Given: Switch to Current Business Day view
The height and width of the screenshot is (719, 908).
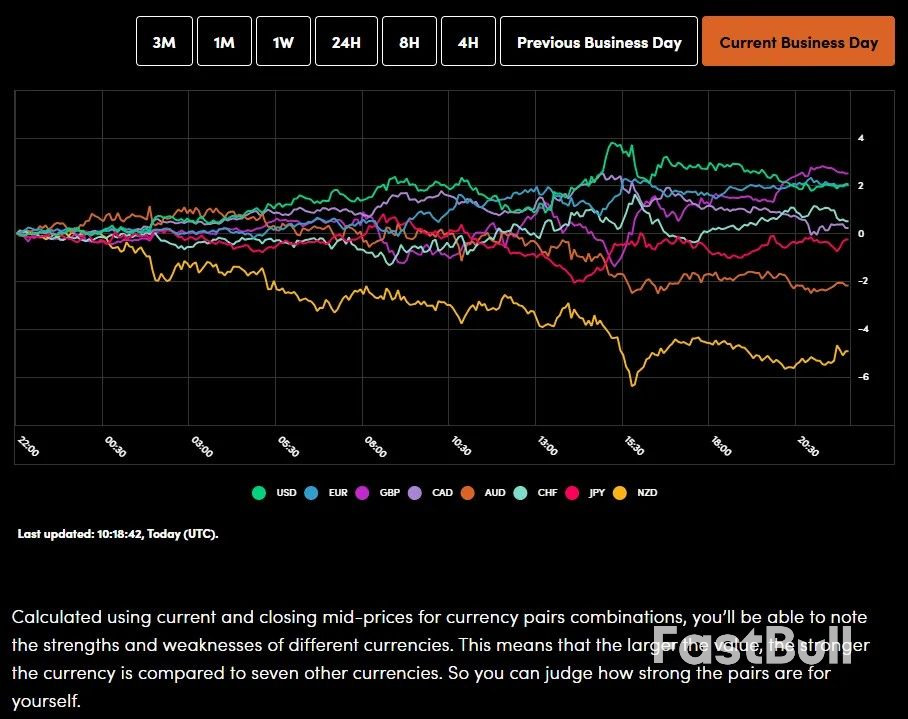Looking at the screenshot, I should click(x=797, y=41).
